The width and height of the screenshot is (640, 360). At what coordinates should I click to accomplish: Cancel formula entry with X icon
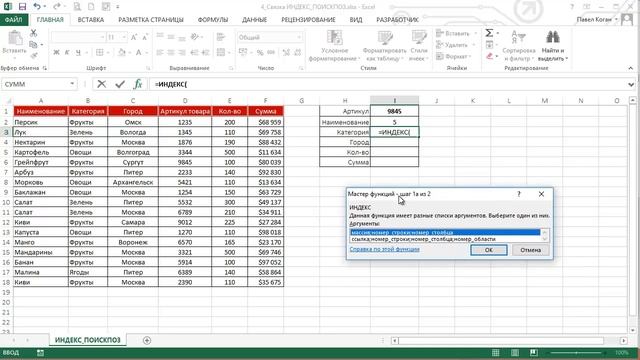click(102, 84)
